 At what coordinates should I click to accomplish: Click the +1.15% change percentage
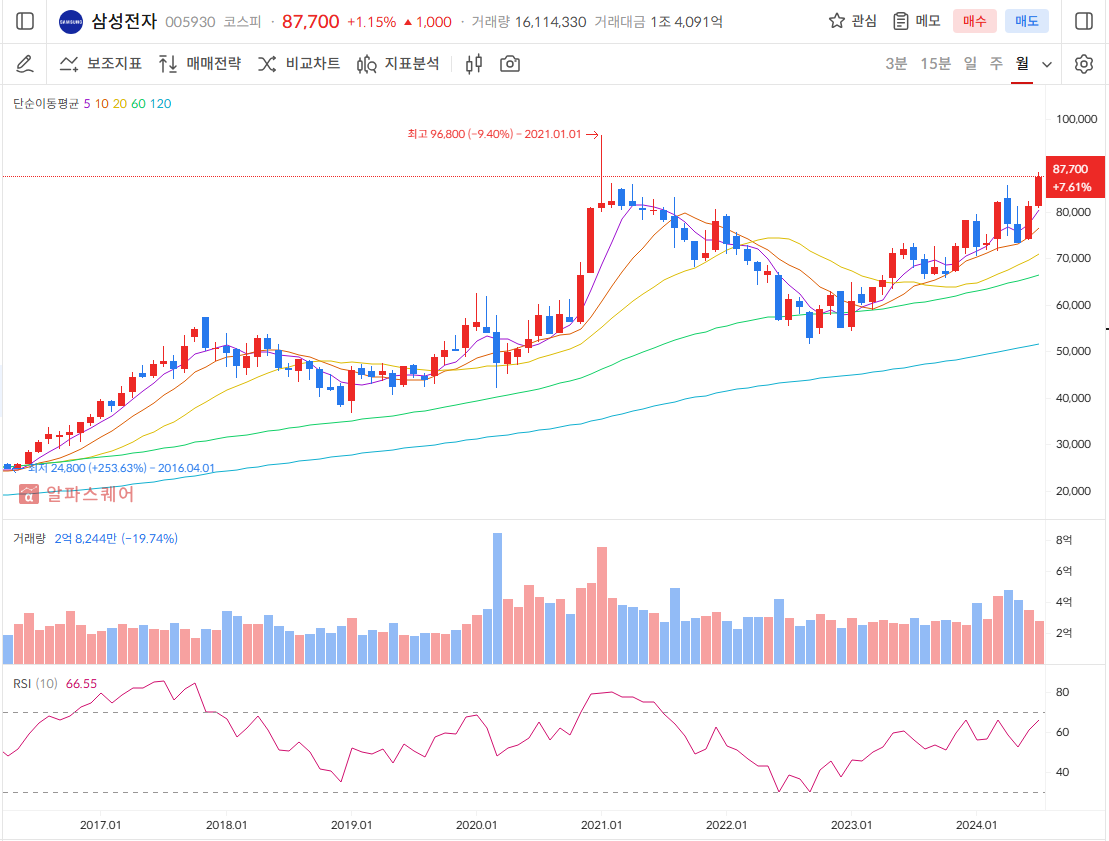[x=371, y=22]
